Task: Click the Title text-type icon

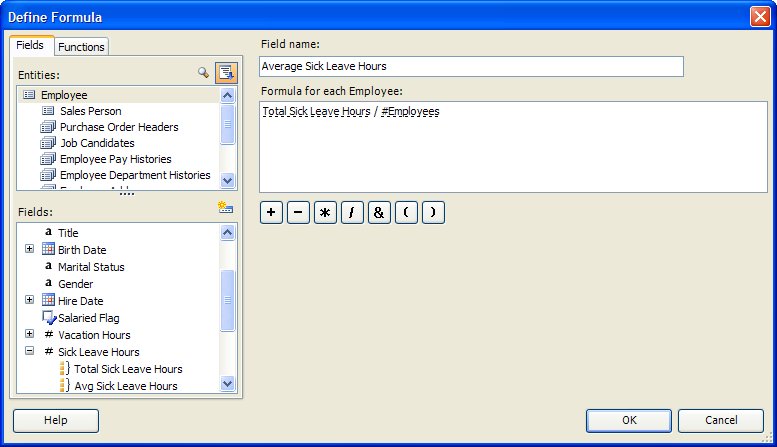Action: 49,232
